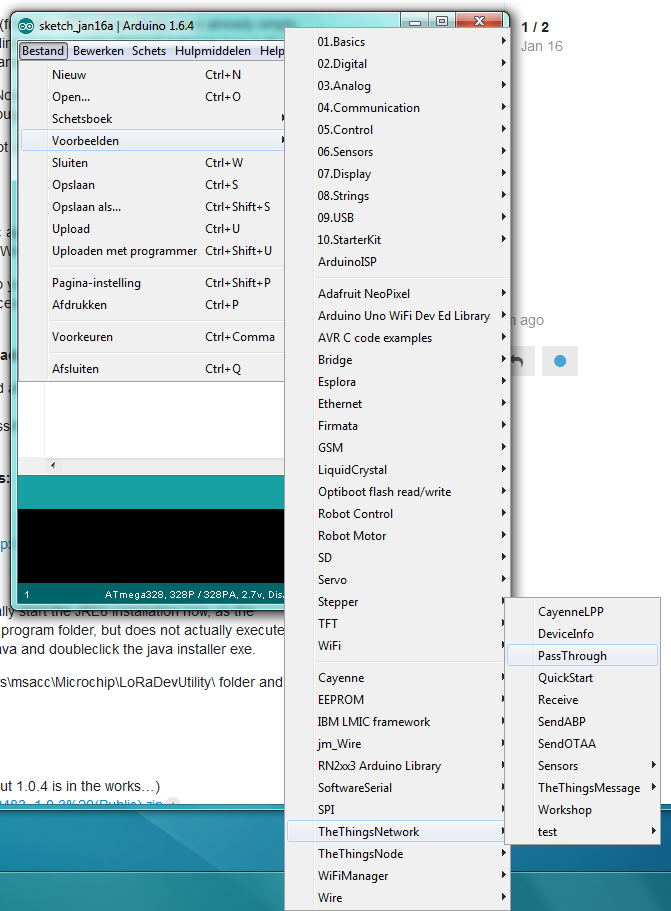Image resolution: width=671 pixels, height=911 pixels.
Task: Choose Open... in the Bestand menu
Action: pos(153,97)
